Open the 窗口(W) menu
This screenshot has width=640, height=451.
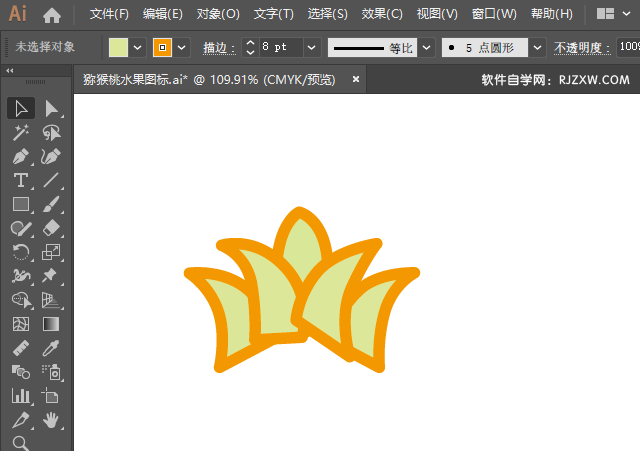494,14
